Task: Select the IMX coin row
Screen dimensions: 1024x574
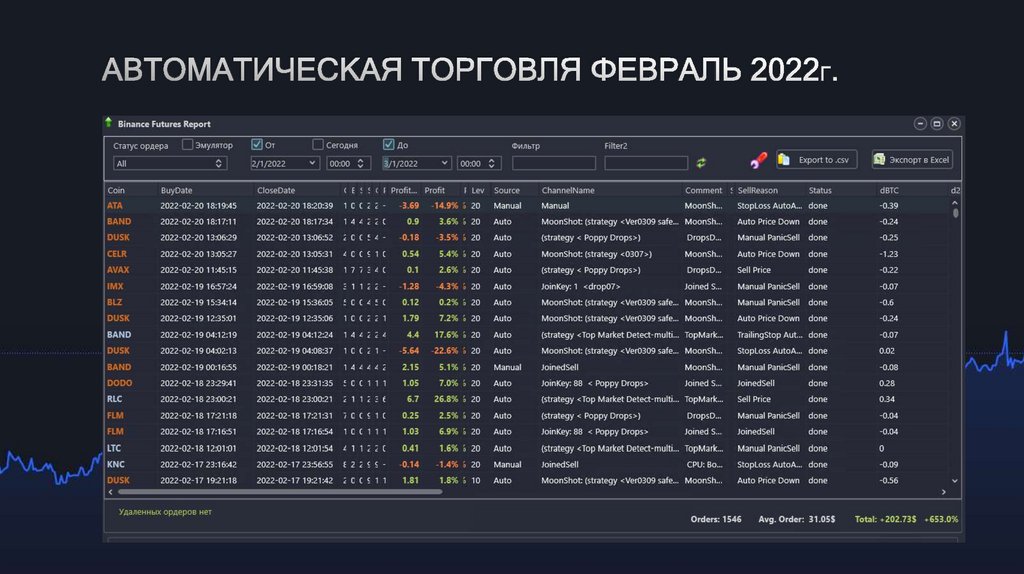Action: 528,286
